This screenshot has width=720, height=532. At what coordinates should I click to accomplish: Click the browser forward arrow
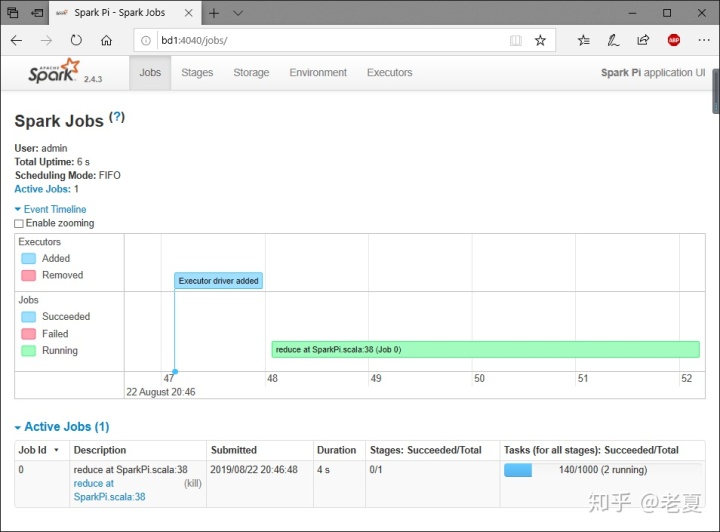[46, 40]
